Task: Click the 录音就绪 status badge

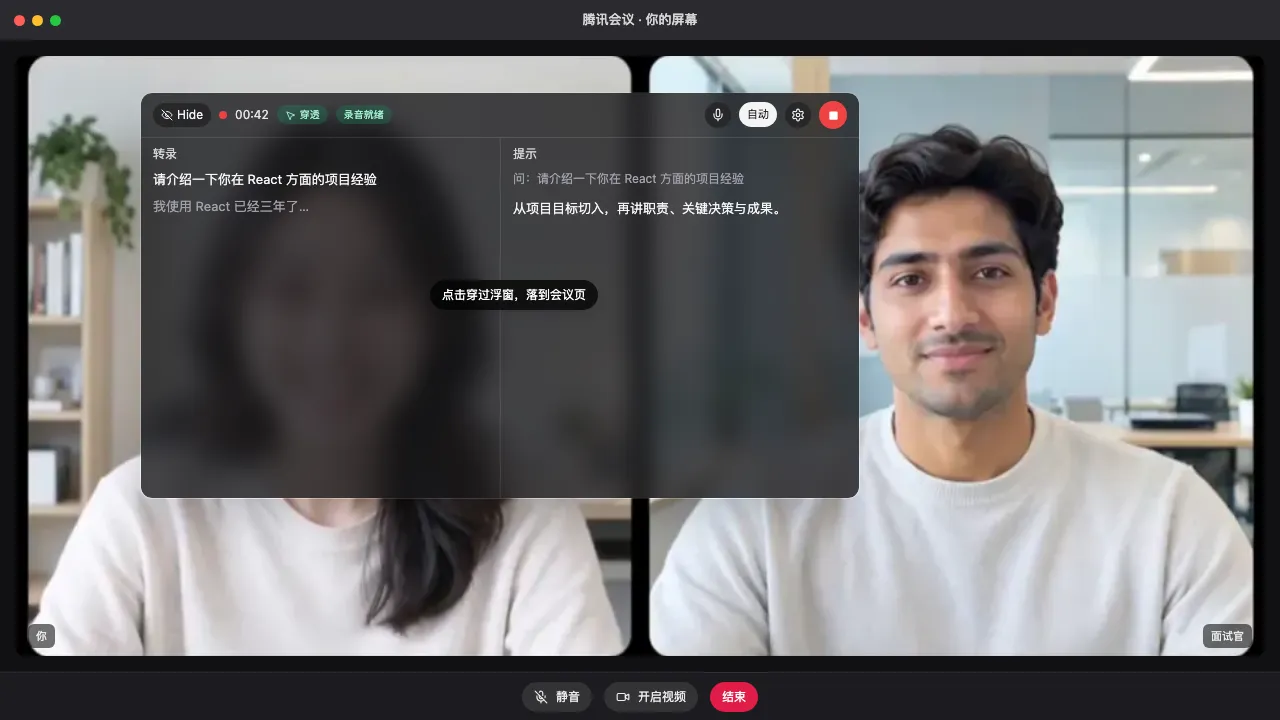Action: [364, 115]
